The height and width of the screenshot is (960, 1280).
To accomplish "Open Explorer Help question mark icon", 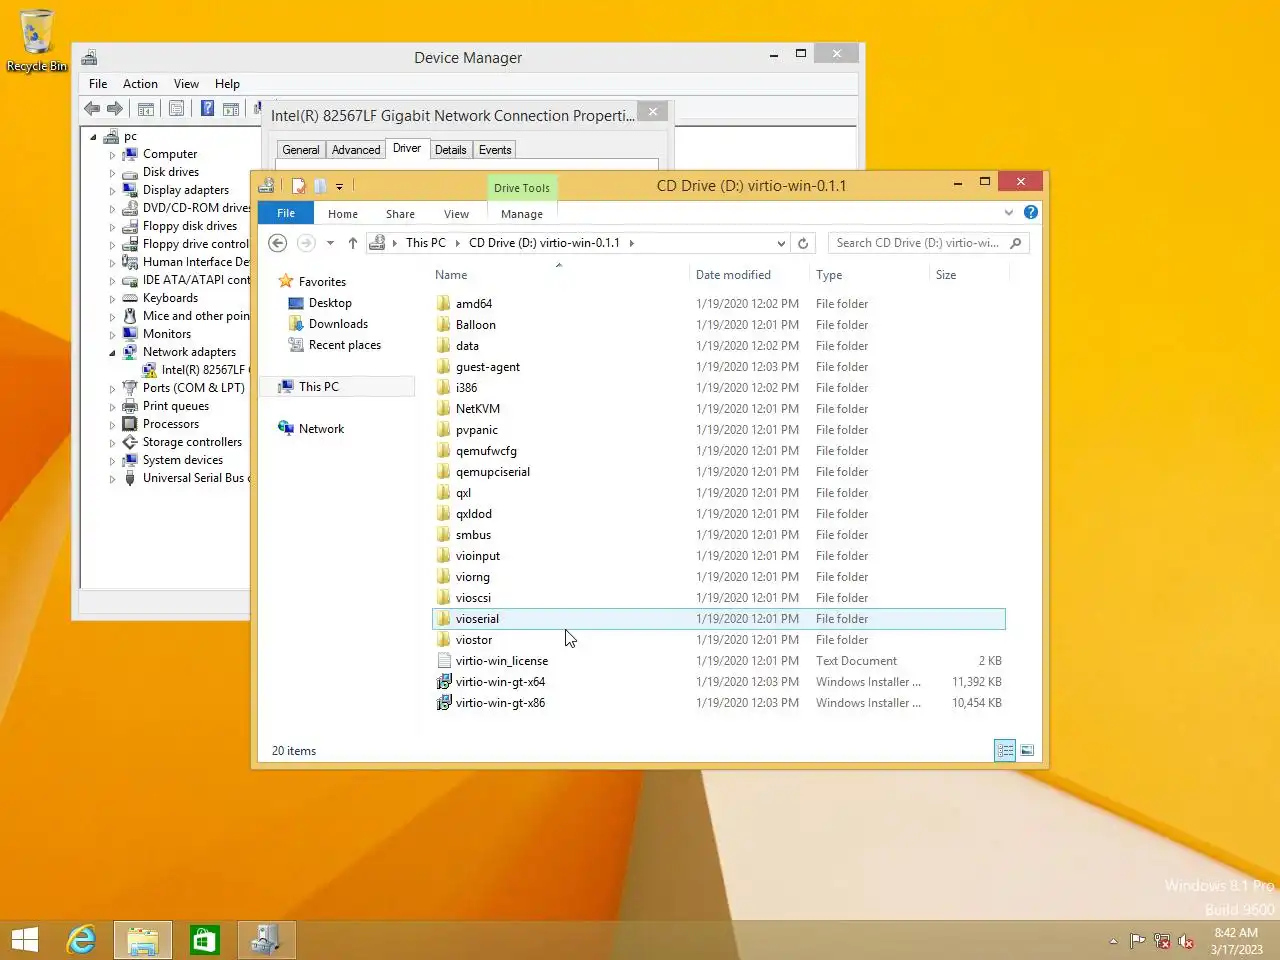I will click(1031, 212).
